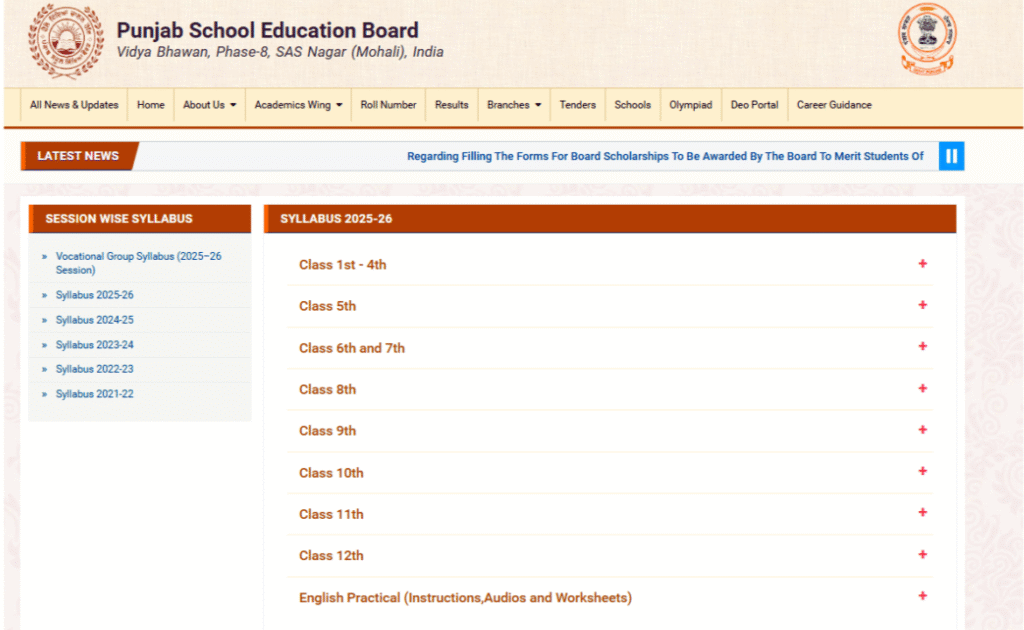Pause the latest news ticker
Screen dimensions: 1024x630
952,156
